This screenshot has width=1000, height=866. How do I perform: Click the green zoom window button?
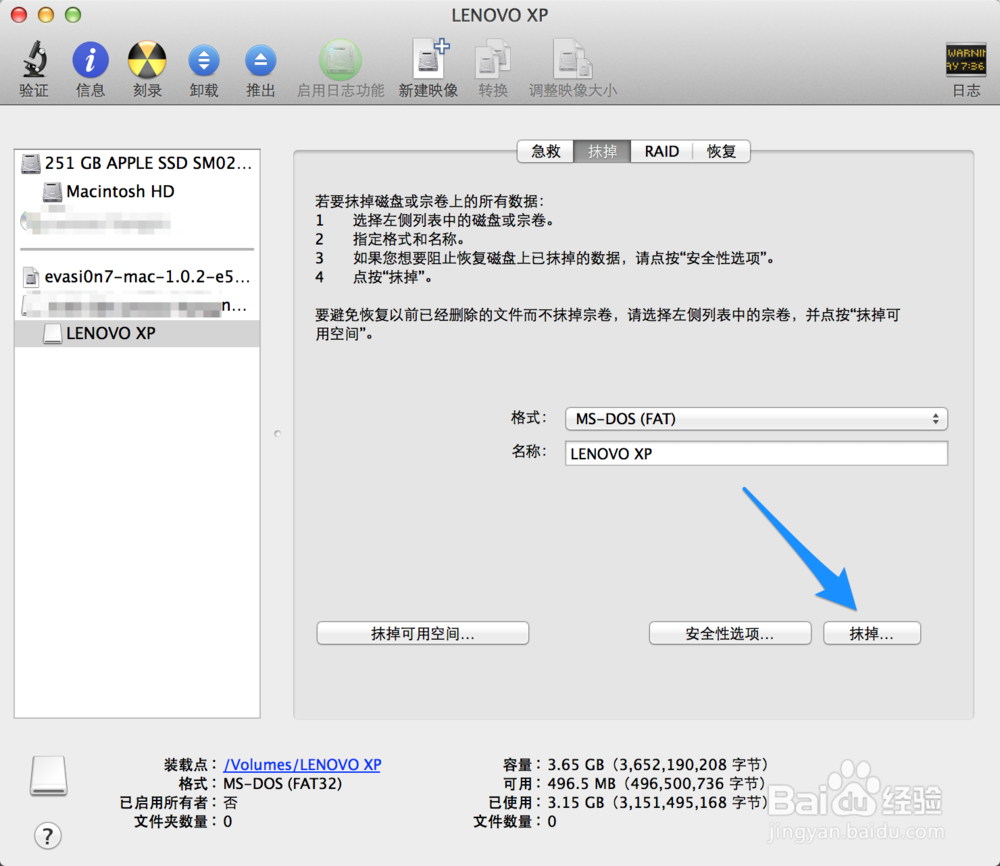pos(73,15)
